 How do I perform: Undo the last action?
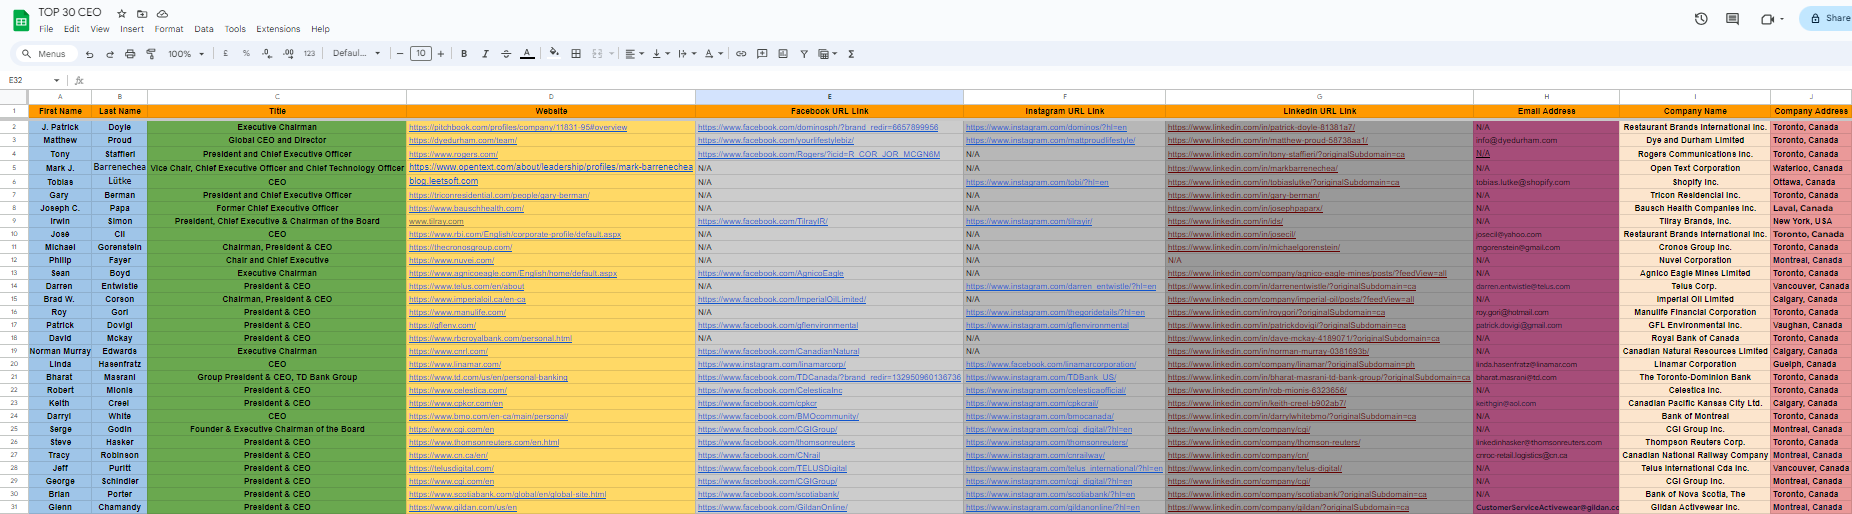pyautogui.click(x=90, y=54)
